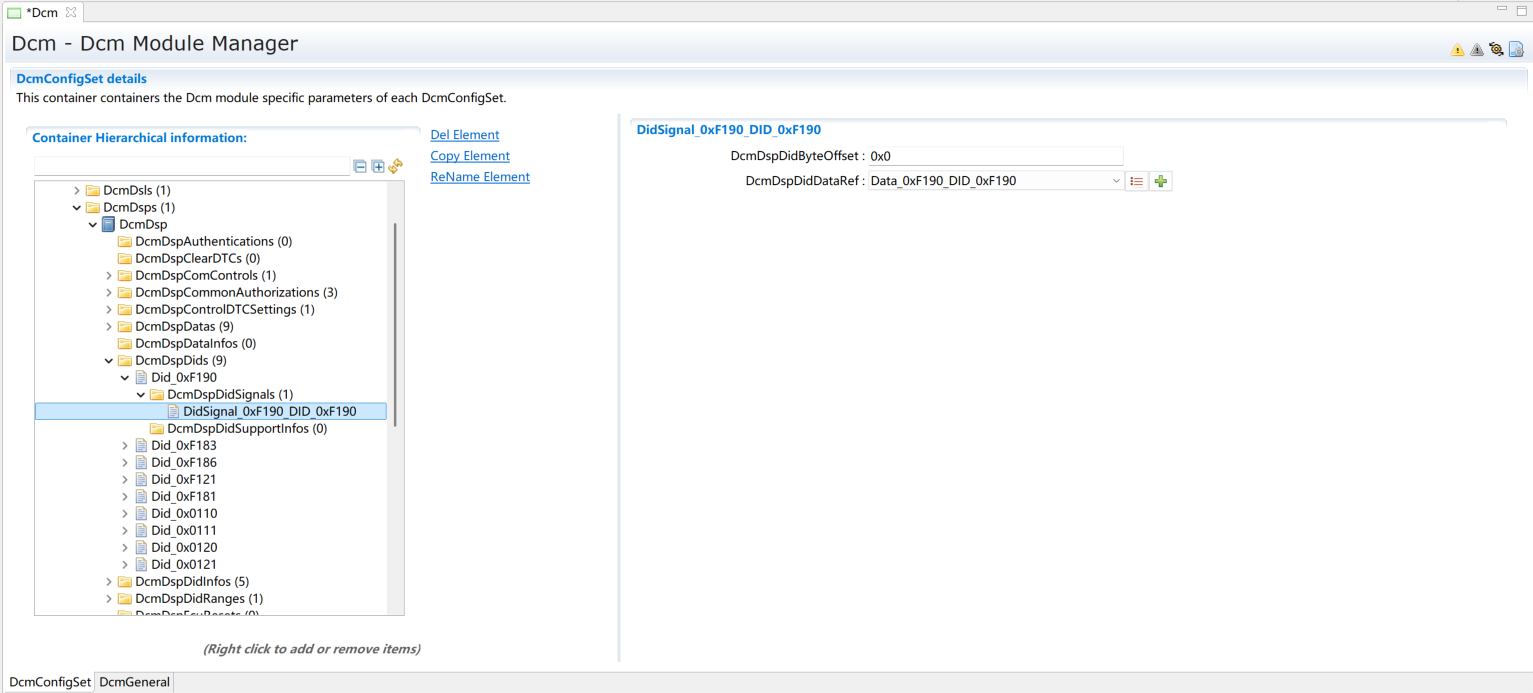The image size is (1533, 693).
Task: Click the gray warning triangle icon
Action: (1476, 50)
